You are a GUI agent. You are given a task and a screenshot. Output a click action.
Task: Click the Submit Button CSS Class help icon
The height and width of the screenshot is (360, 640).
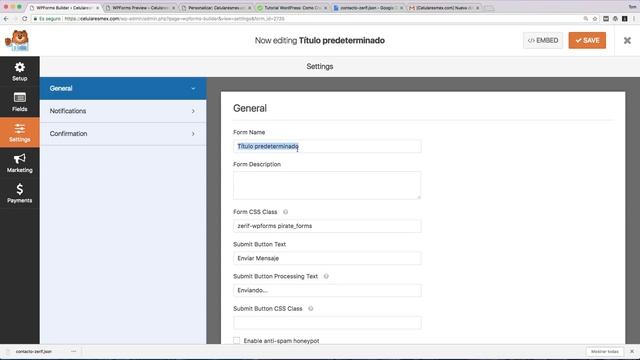pos(311,309)
